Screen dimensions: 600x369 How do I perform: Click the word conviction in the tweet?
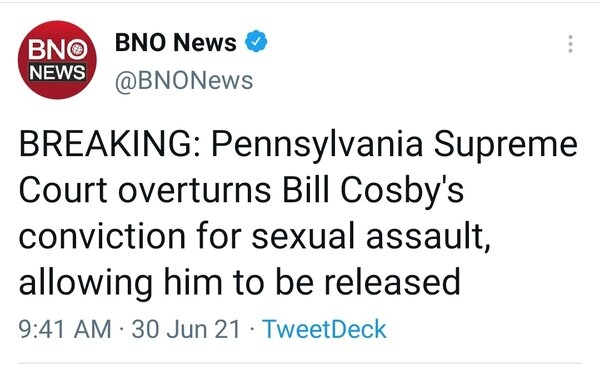click(103, 237)
